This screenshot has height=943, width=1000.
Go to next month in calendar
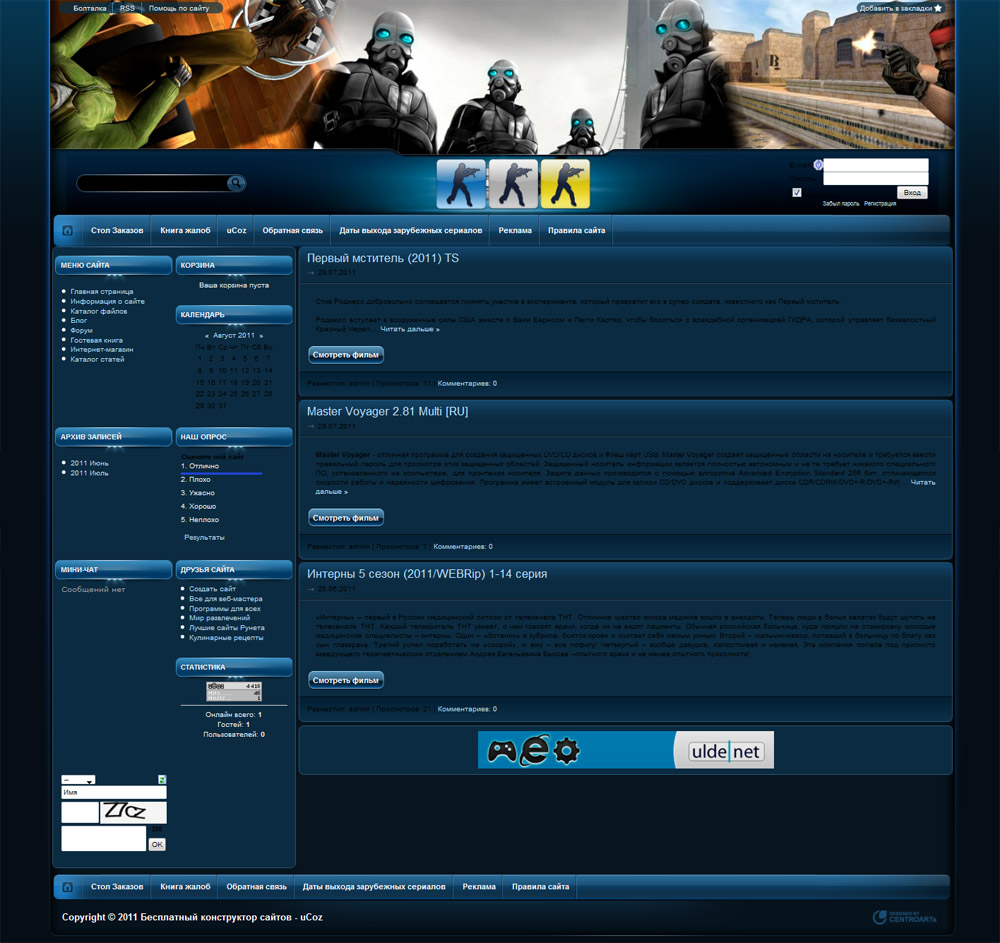tap(261, 336)
